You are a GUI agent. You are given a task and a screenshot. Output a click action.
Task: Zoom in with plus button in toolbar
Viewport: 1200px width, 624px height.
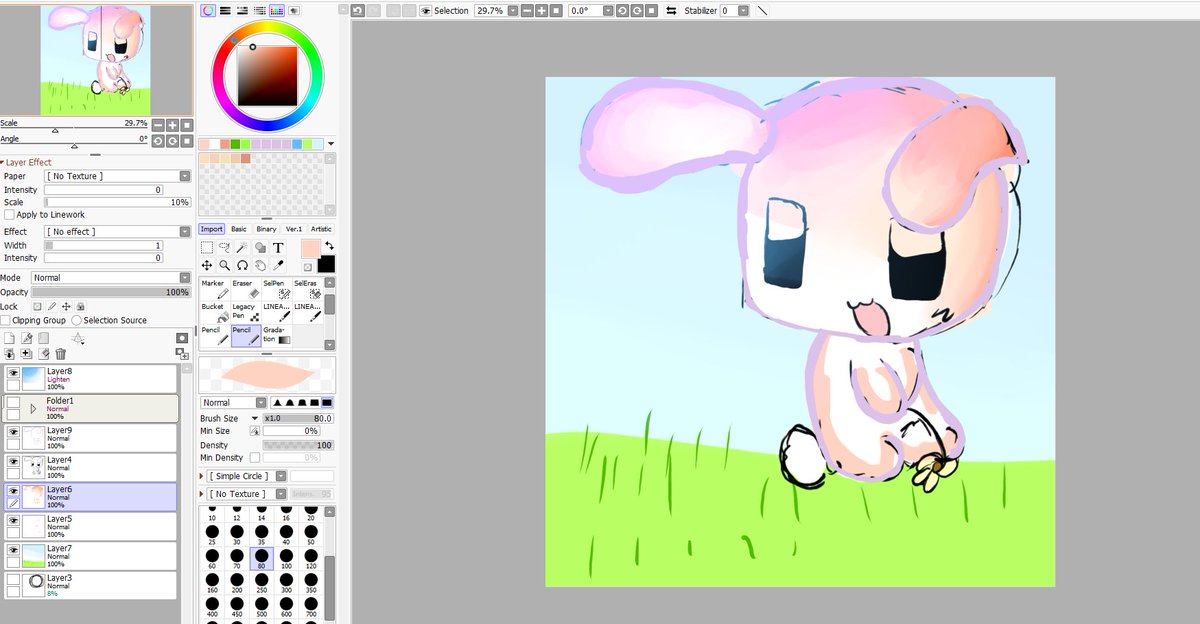tap(541, 10)
